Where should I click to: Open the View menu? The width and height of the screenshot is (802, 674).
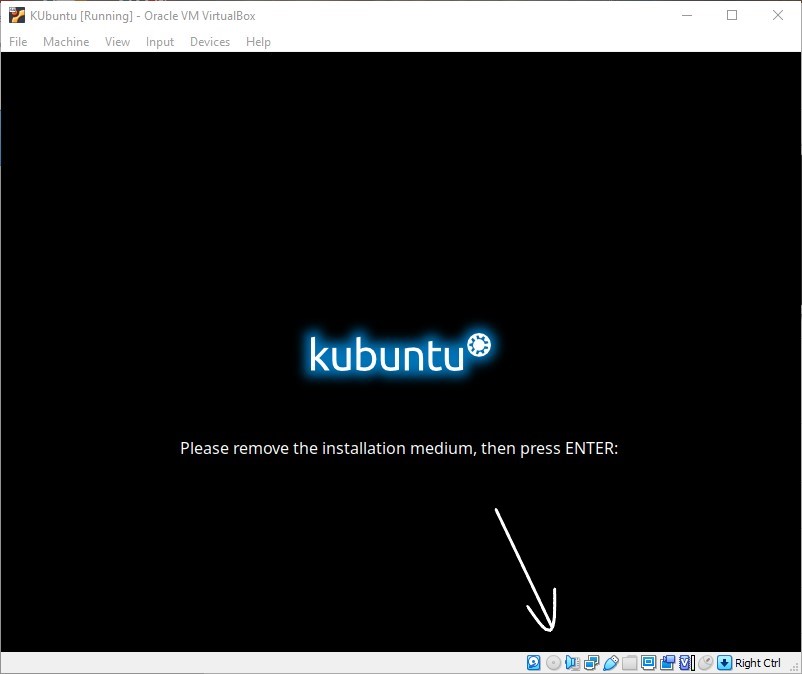click(117, 41)
